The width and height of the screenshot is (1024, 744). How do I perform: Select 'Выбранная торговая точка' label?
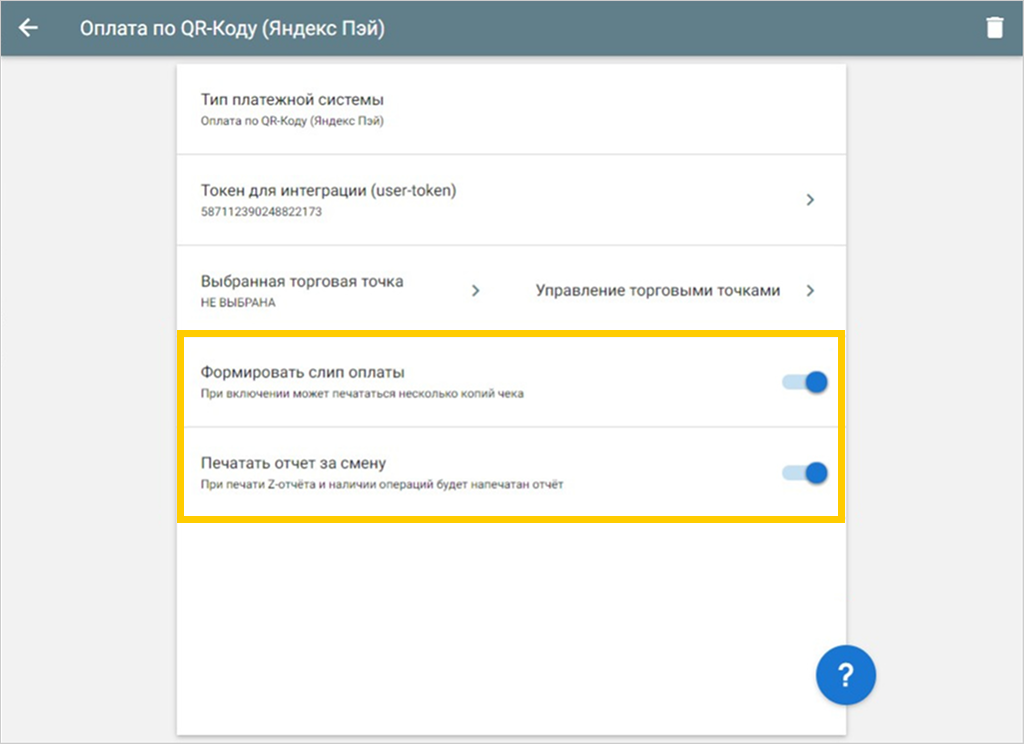[x=302, y=281]
